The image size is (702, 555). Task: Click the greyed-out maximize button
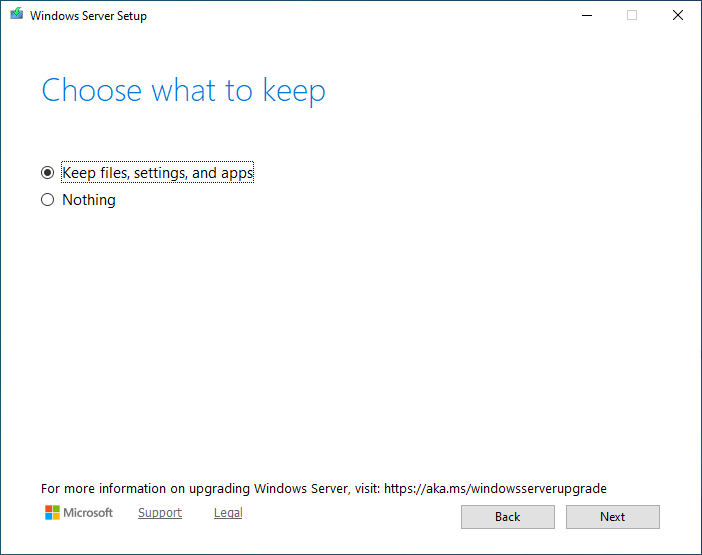tap(632, 15)
